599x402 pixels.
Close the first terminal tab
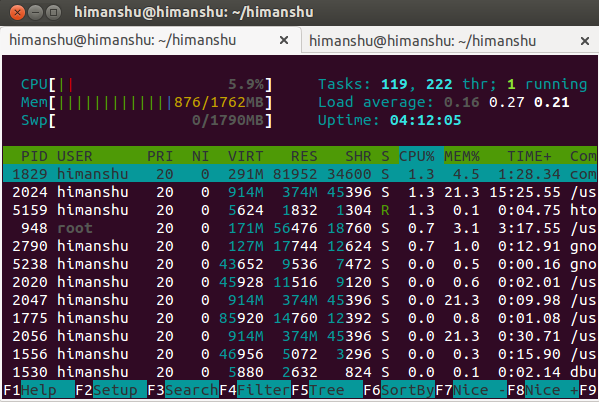[x=283, y=40]
